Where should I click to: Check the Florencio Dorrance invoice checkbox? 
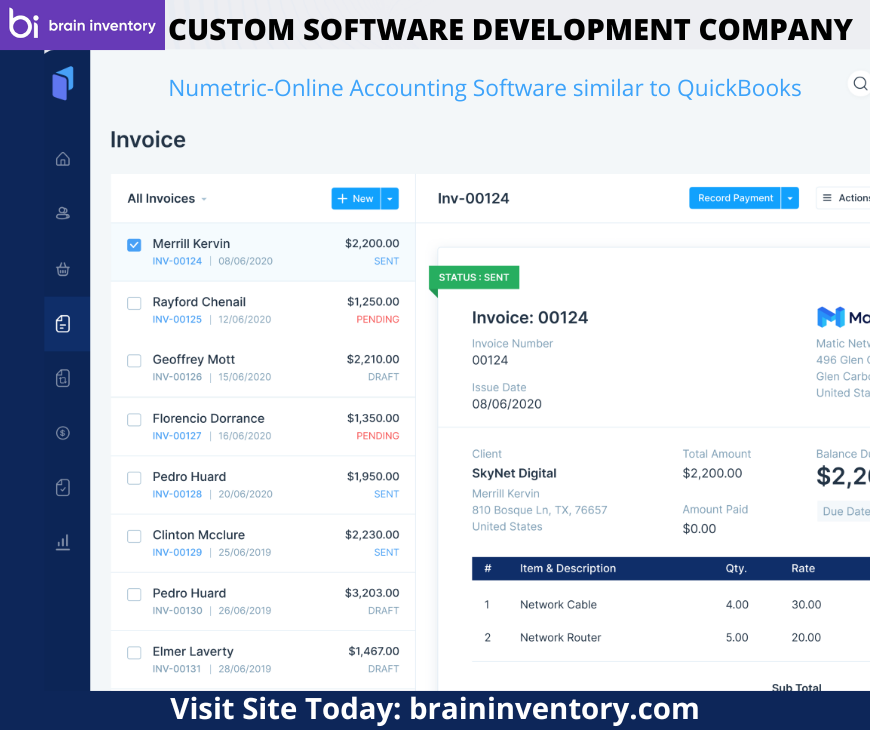point(134,420)
